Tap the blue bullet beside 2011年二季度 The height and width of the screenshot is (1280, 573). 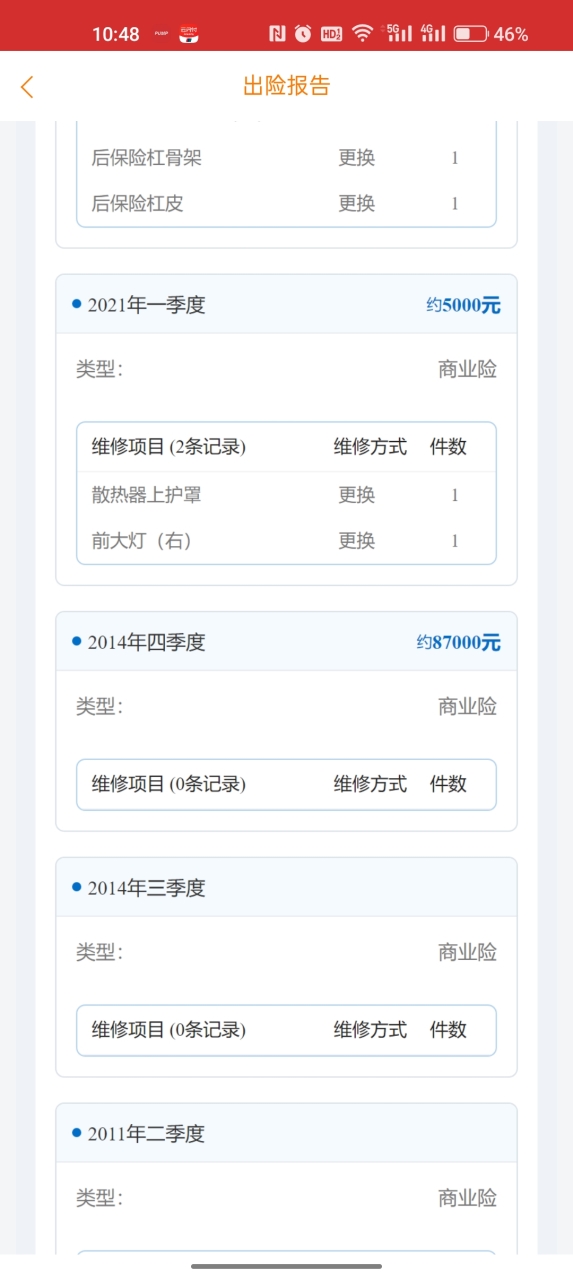77,1132
